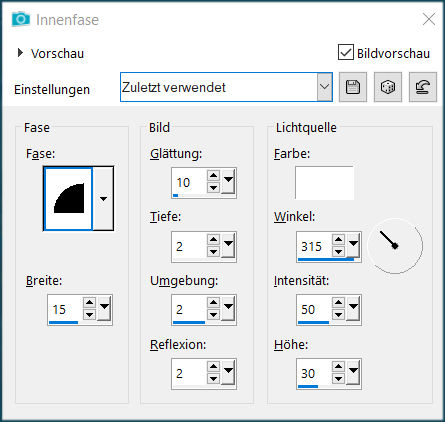
Task: Open the Umgebung slider dropdown arrow
Action: (x=228, y=308)
